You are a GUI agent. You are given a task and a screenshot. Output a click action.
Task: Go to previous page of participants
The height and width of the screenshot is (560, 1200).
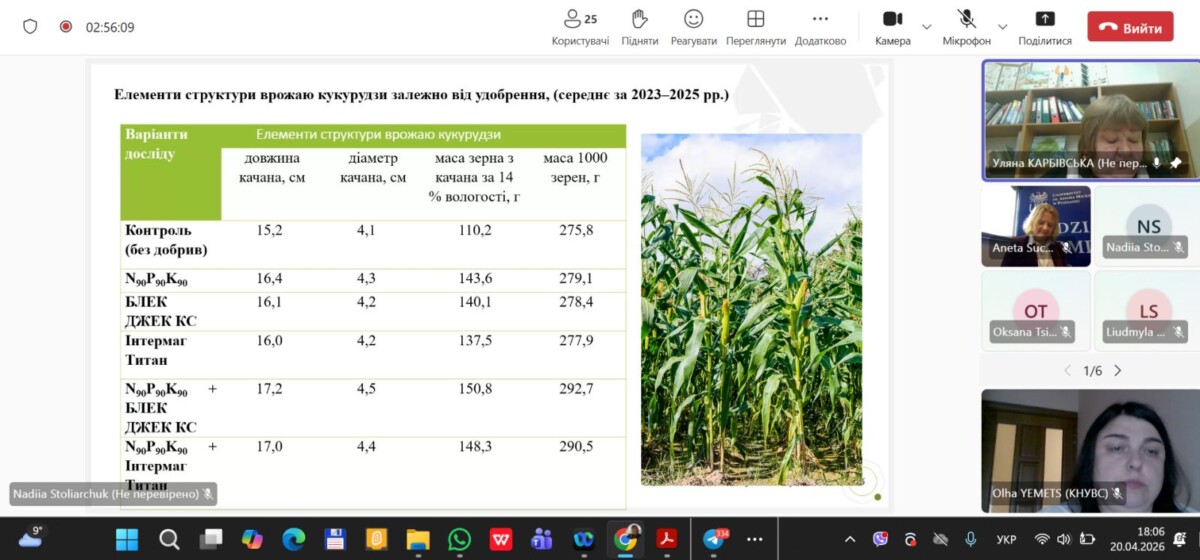coord(1067,371)
